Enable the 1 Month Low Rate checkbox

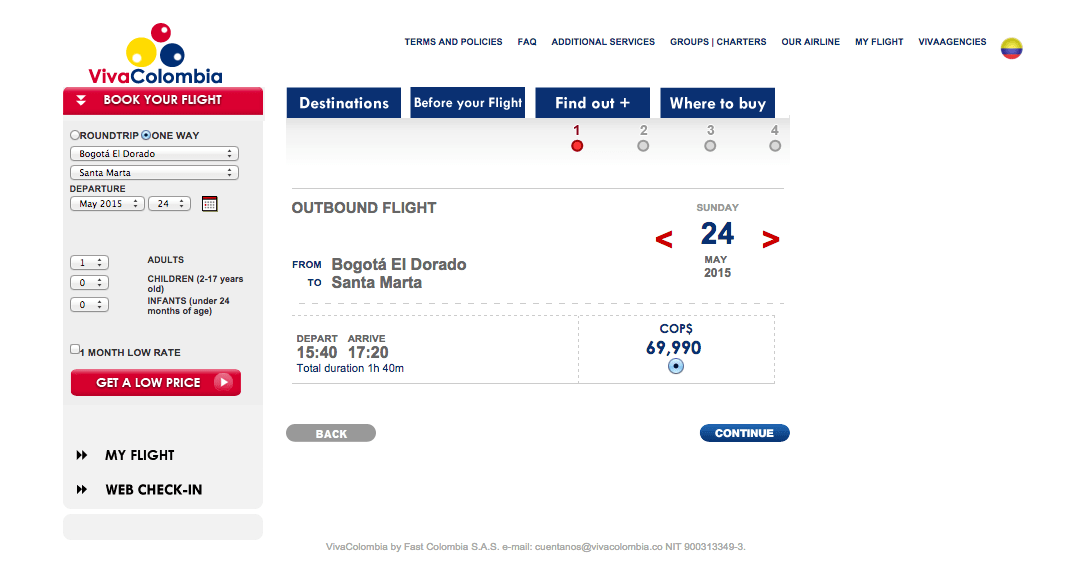tap(75, 349)
